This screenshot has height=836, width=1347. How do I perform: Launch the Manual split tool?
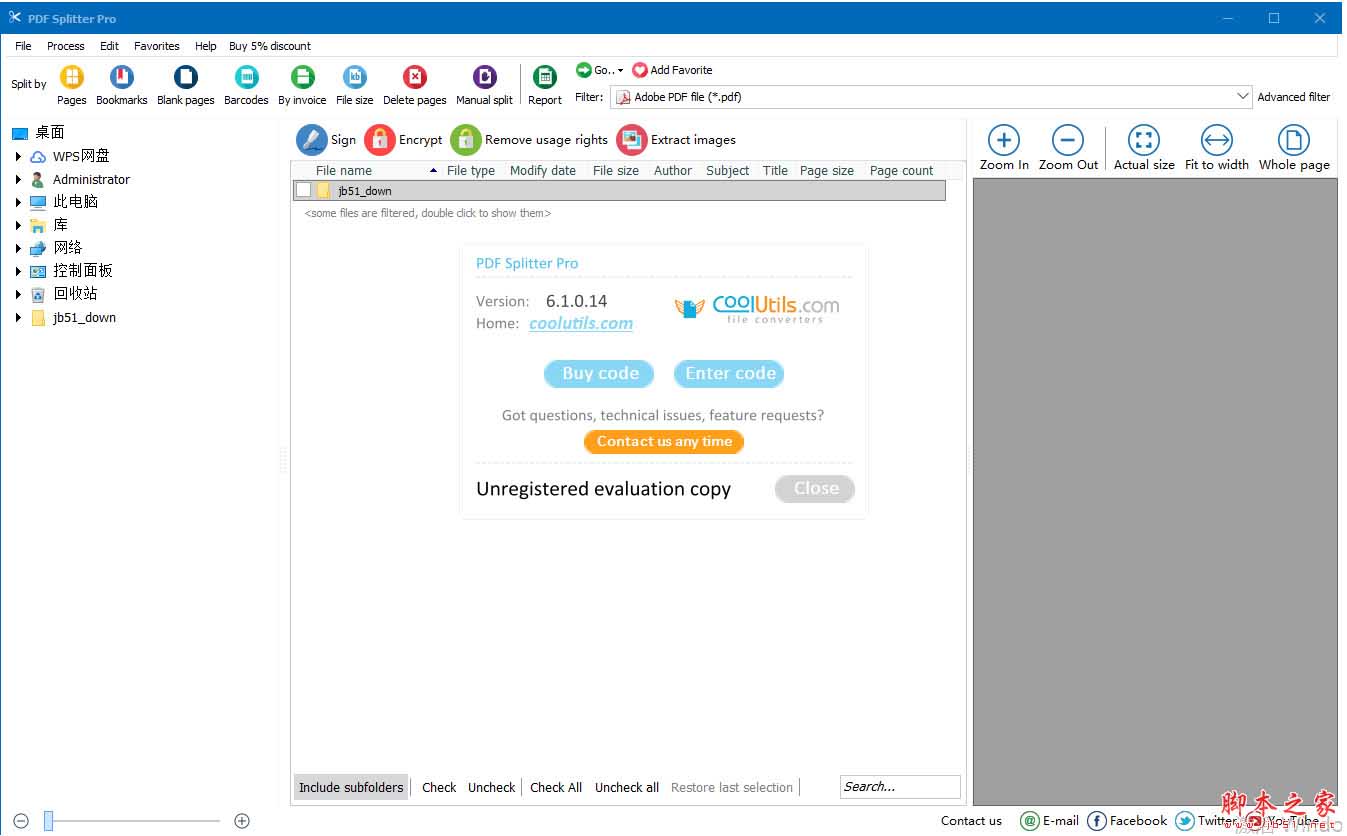pos(484,78)
